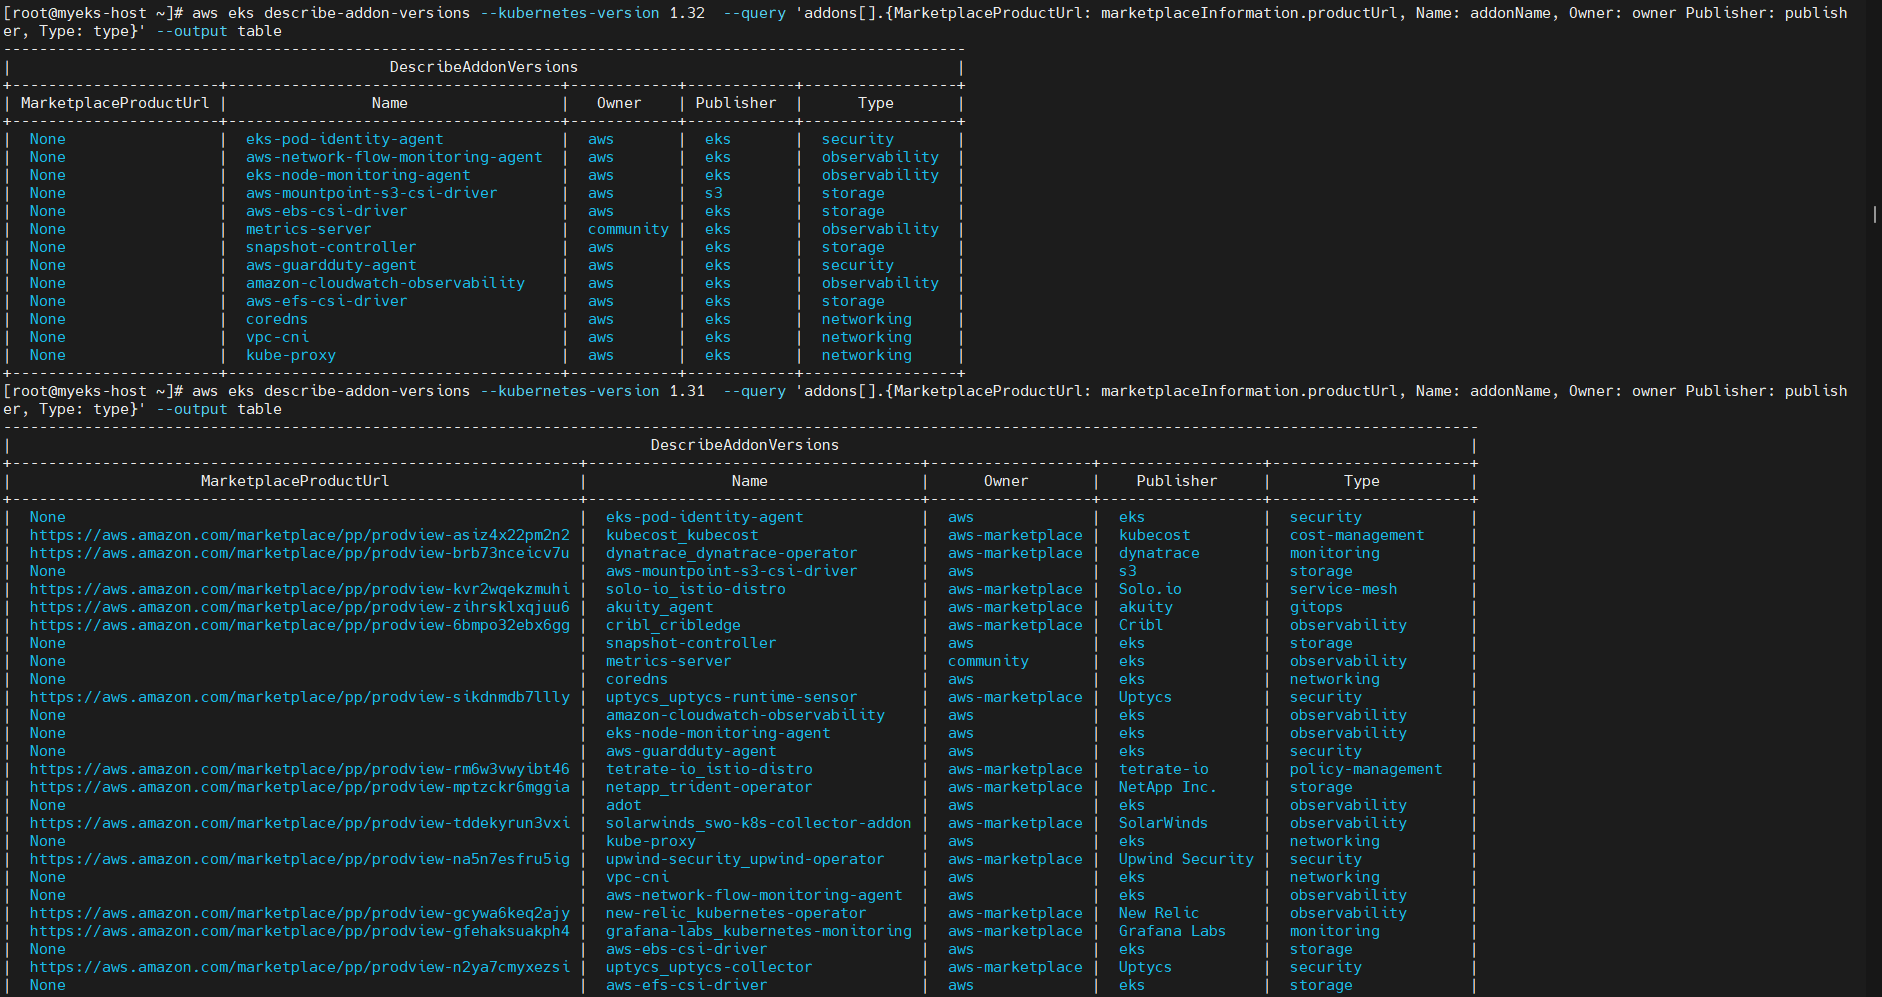This screenshot has width=1882, height=997.
Task: Click the URL ending in prodview-tddekyrun3vxi
Action: click(x=299, y=823)
